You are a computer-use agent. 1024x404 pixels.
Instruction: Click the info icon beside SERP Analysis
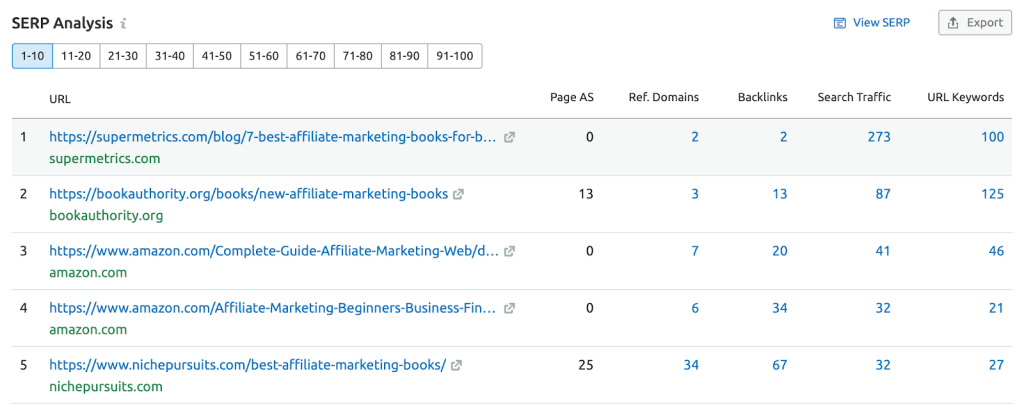click(123, 23)
